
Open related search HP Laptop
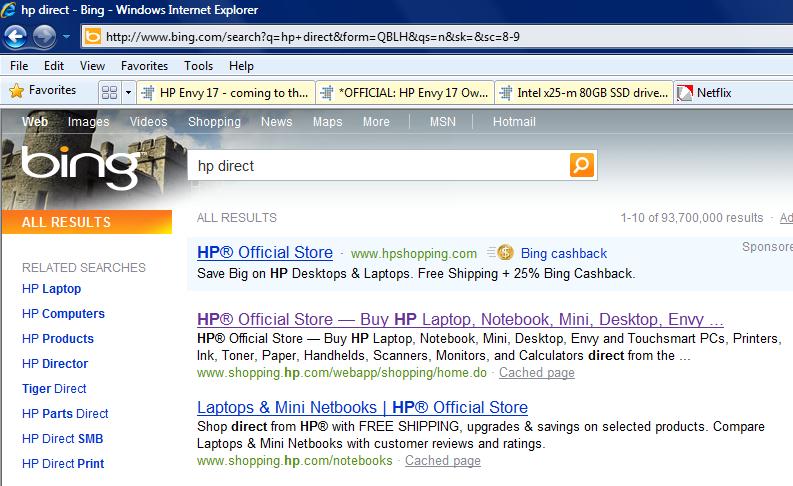[x=52, y=289]
